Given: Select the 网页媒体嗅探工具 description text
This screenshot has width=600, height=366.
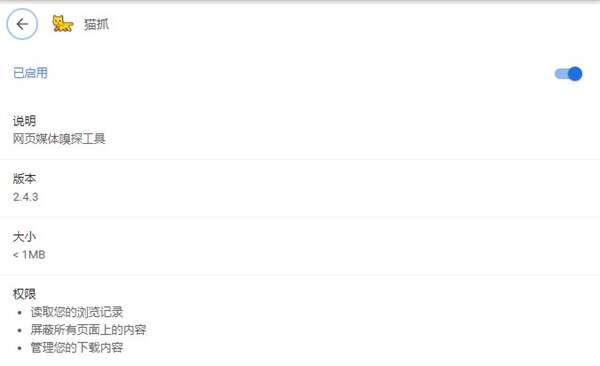Looking at the screenshot, I should (59, 139).
